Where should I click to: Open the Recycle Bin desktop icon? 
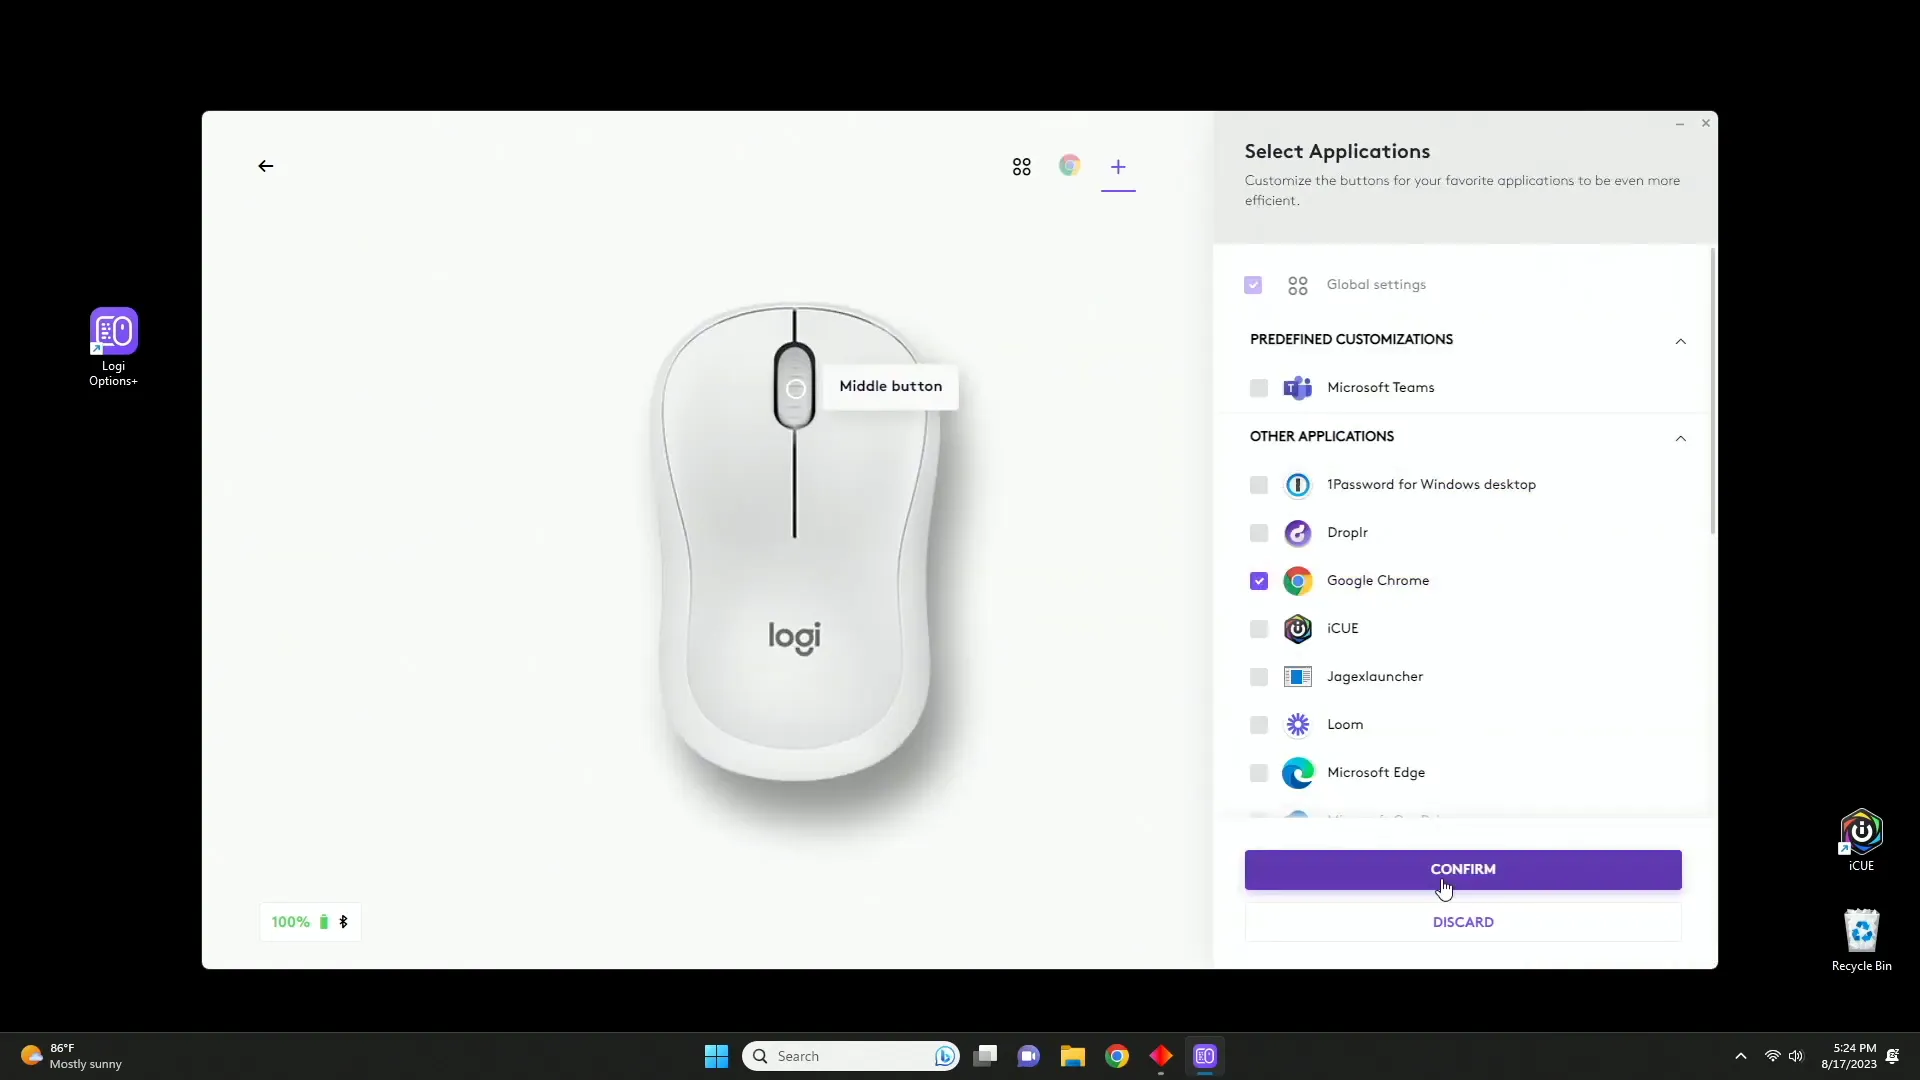click(1861, 940)
